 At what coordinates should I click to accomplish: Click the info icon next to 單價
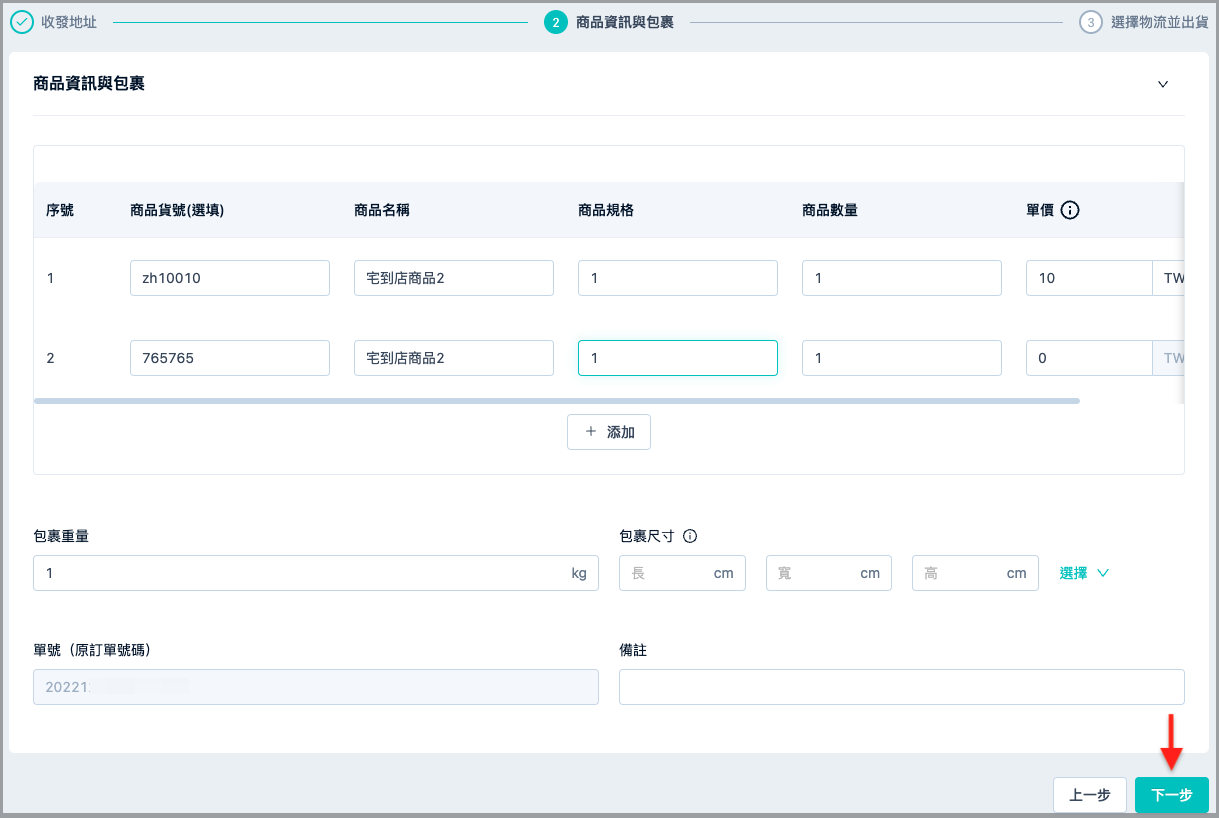[x=1070, y=210]
